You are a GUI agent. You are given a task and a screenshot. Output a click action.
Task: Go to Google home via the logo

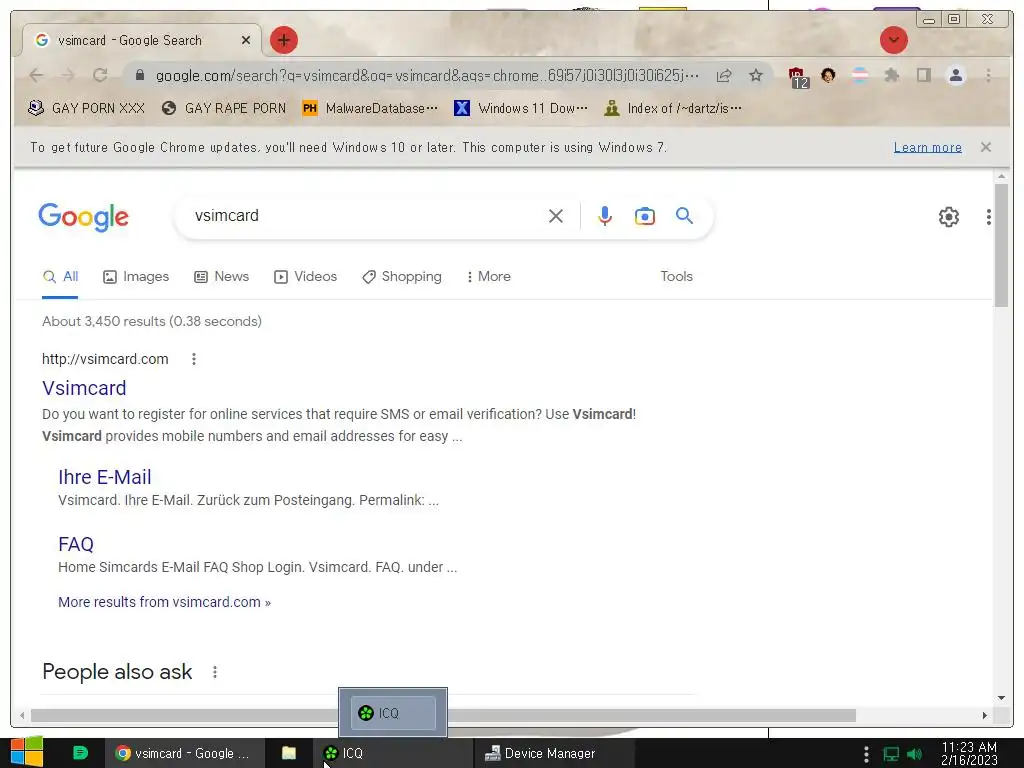point(84,217)
